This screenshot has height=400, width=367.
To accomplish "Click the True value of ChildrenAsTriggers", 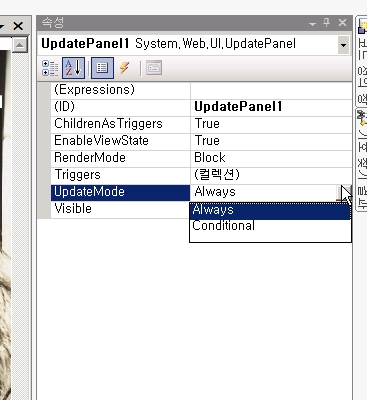I will 207,124.
